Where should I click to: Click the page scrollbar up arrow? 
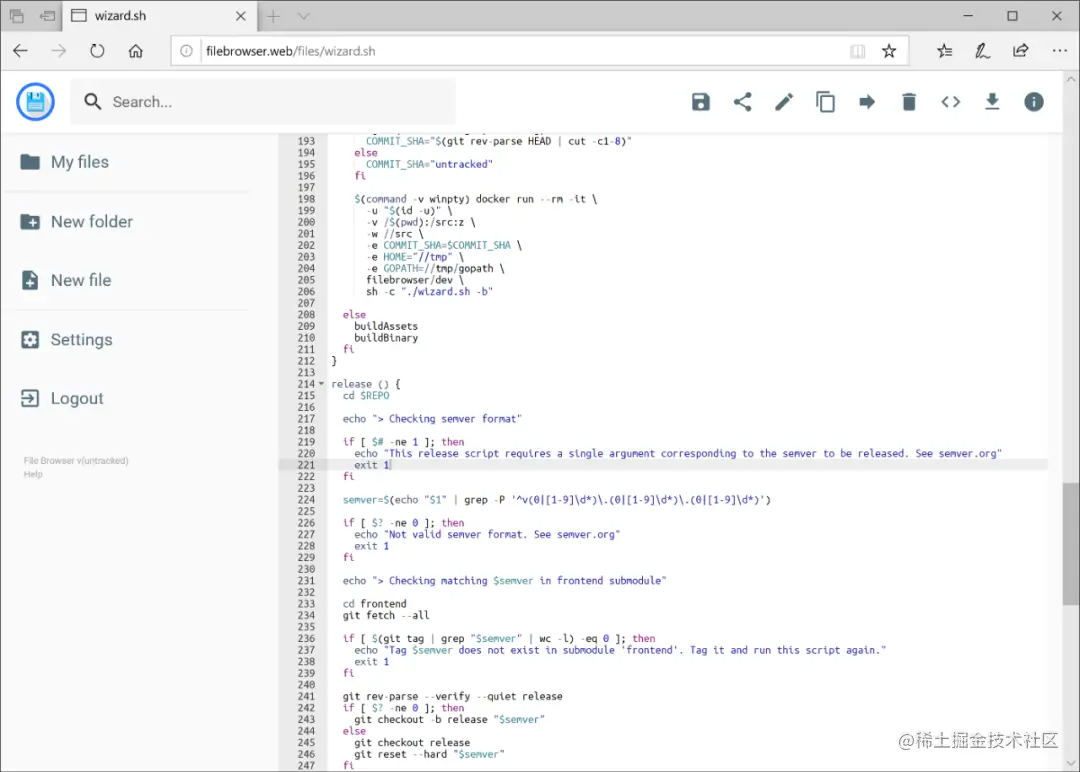(x=1071, y=79)
